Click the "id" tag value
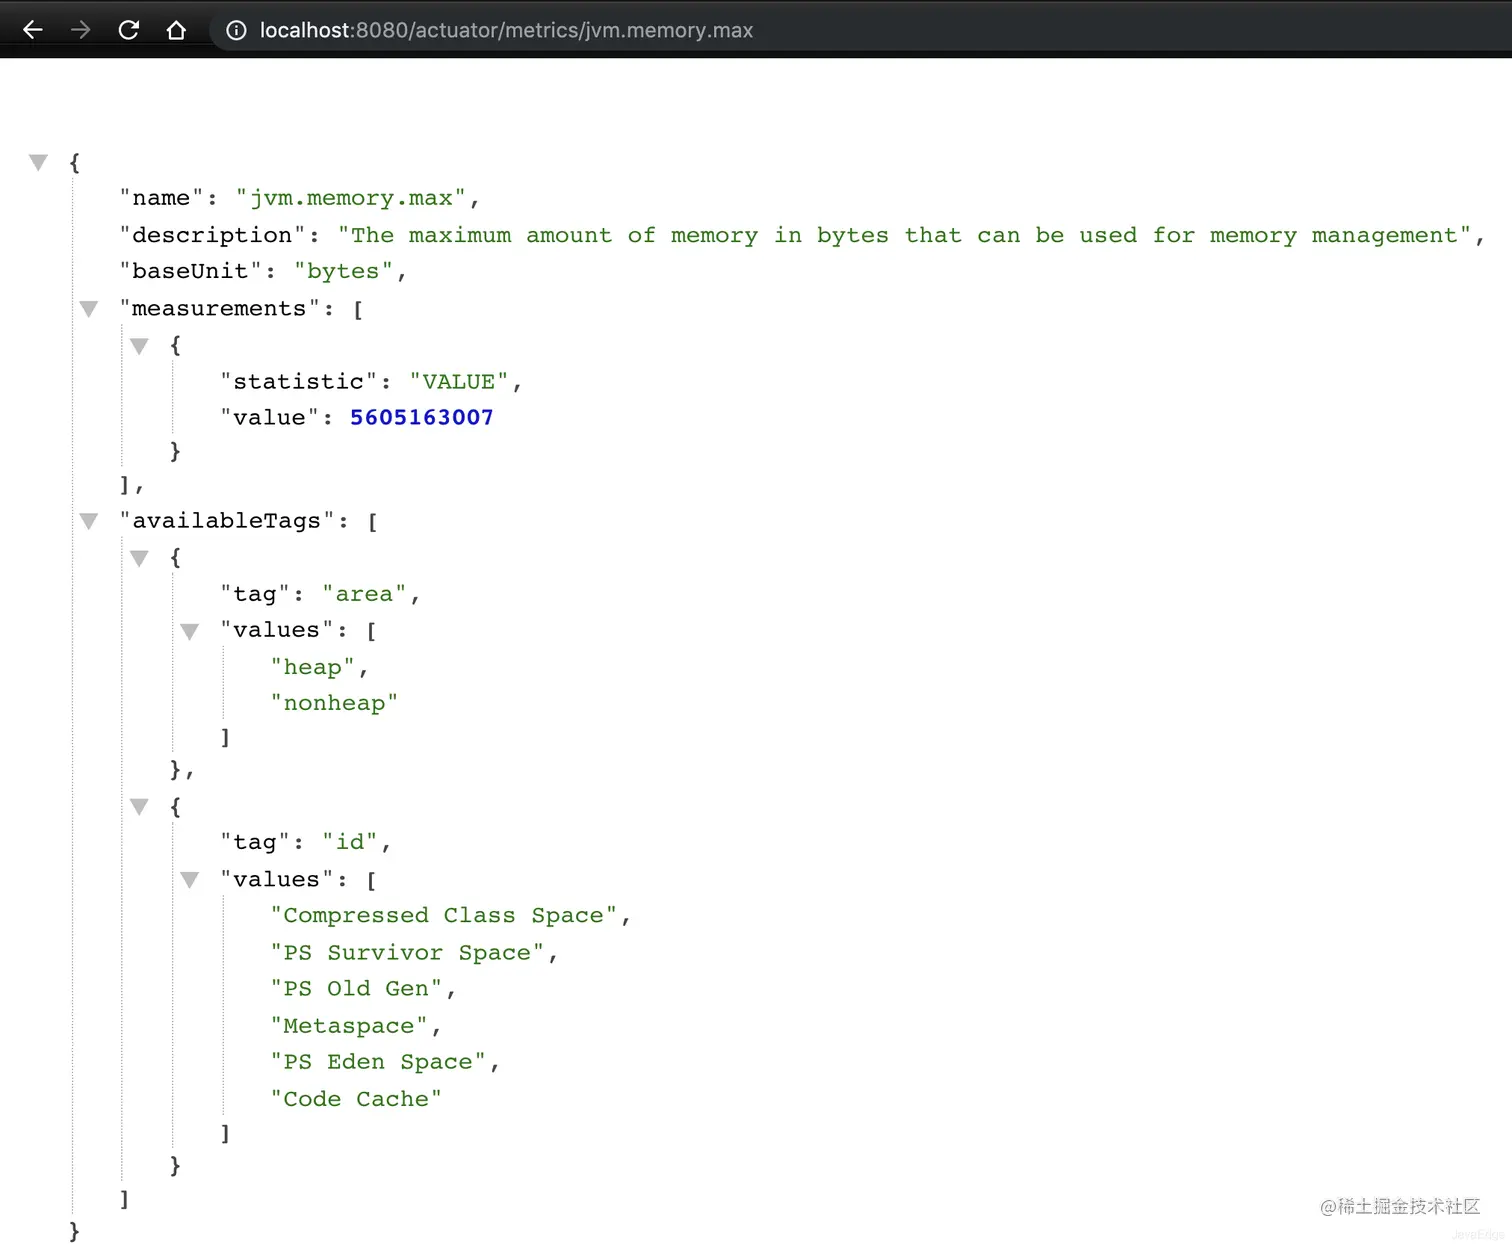Screen dimensions: 1512x1248 point(350,842)
